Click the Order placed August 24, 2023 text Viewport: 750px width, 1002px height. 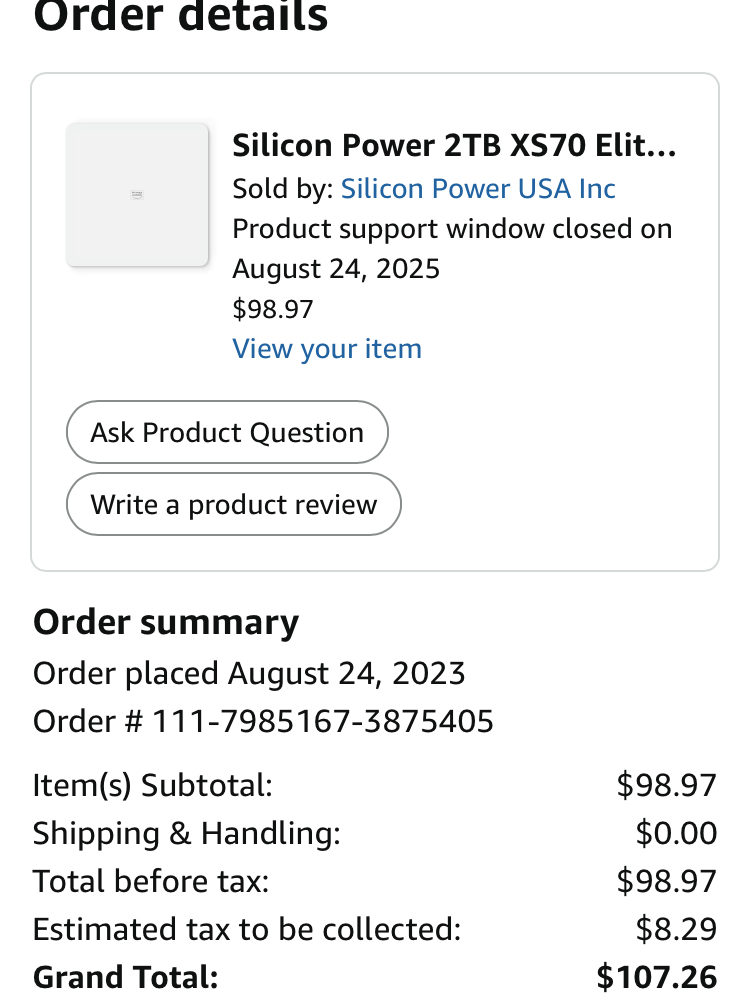tap(249, 673)
